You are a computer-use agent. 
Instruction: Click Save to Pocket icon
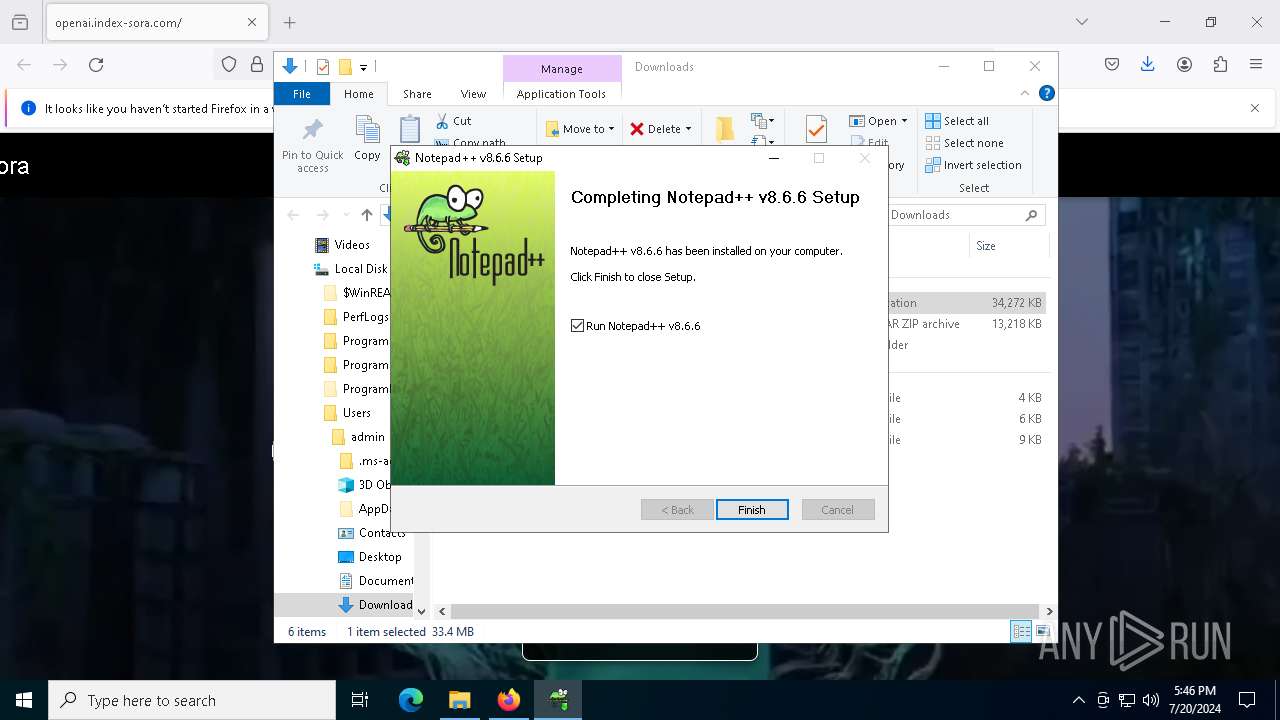1112,65
